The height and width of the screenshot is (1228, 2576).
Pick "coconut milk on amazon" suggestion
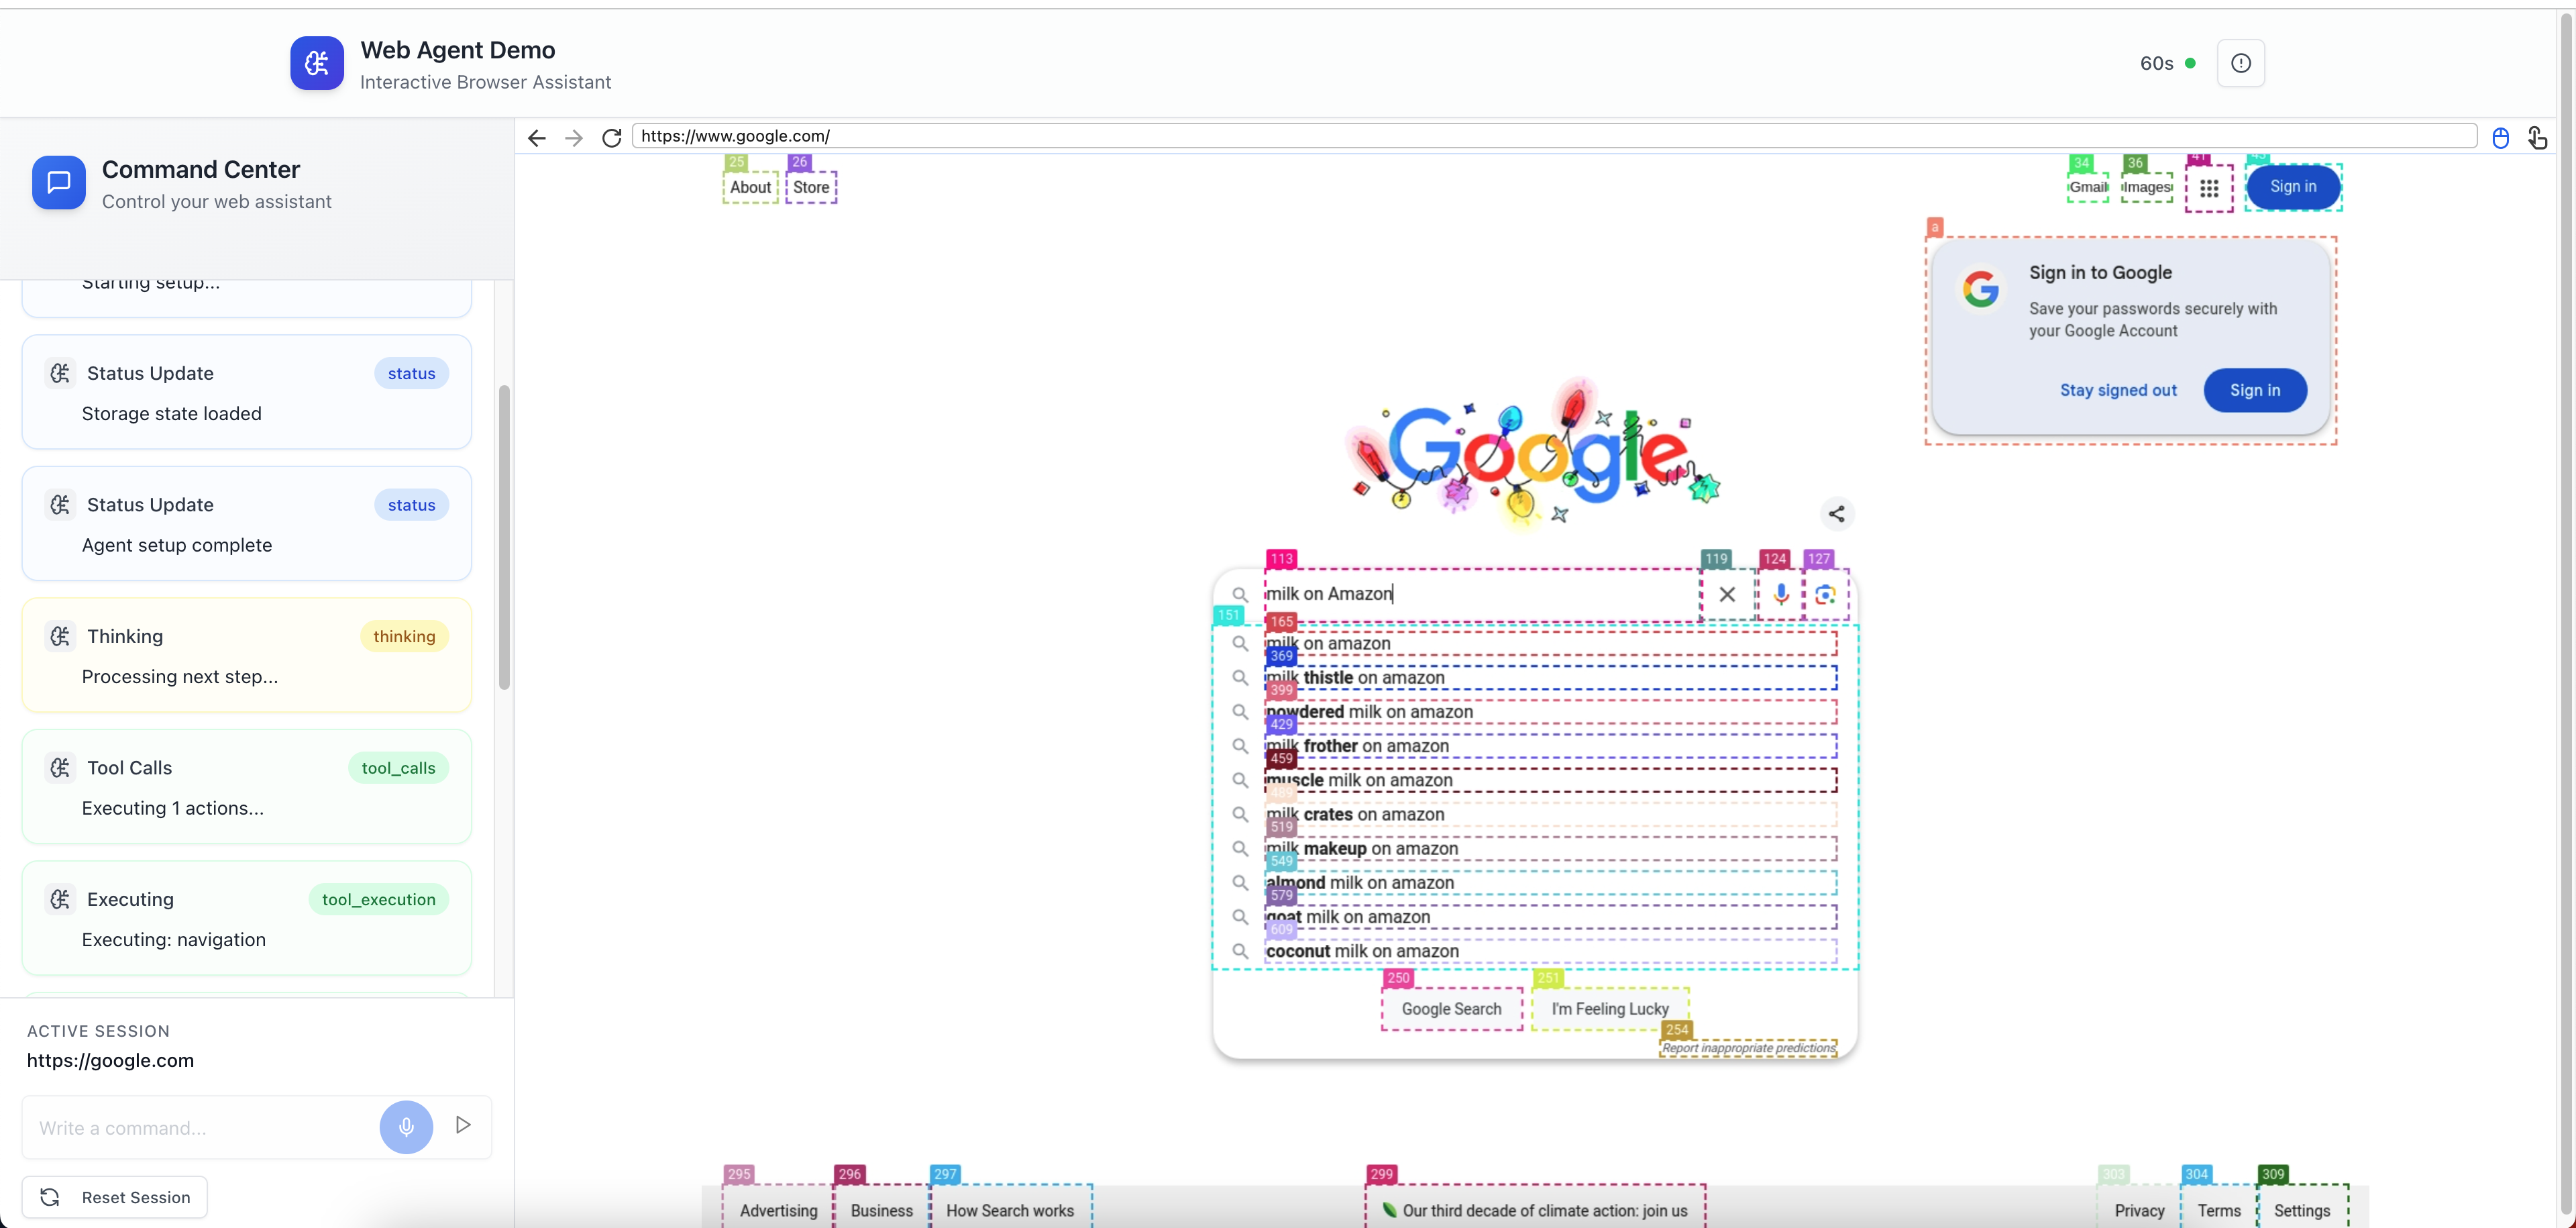point(1550,952)
